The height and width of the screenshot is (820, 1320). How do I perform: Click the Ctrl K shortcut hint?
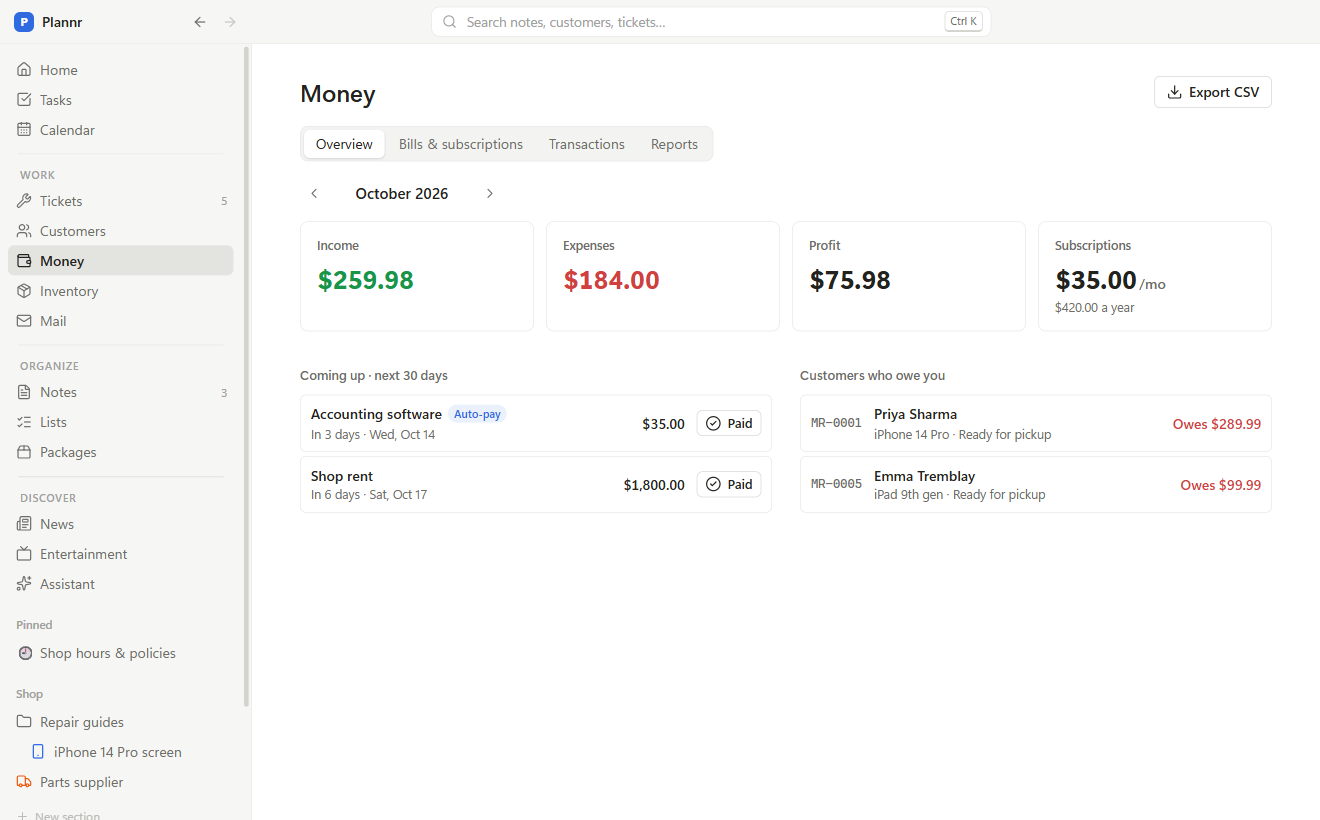click(963, 22)
